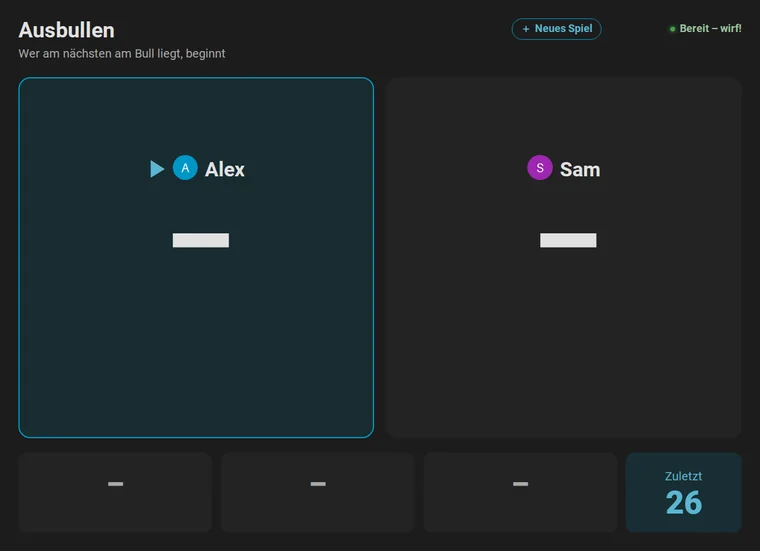Click Sam's empty score placeholder
Screen dimensions: 760x551
pyautogui.click(x=568, y=240)
